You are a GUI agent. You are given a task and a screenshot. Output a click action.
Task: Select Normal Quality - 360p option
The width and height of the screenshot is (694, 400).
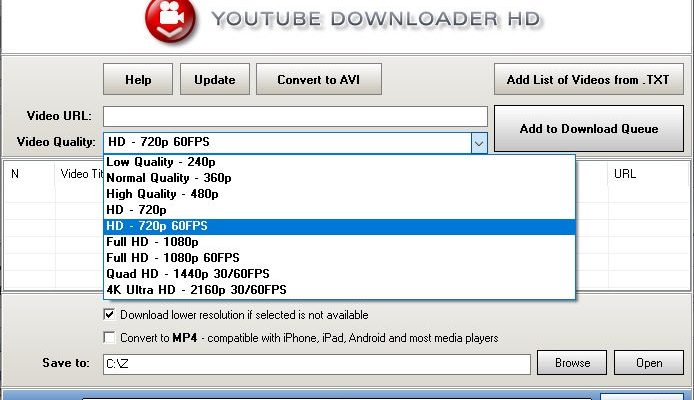(x=339, y=178)
